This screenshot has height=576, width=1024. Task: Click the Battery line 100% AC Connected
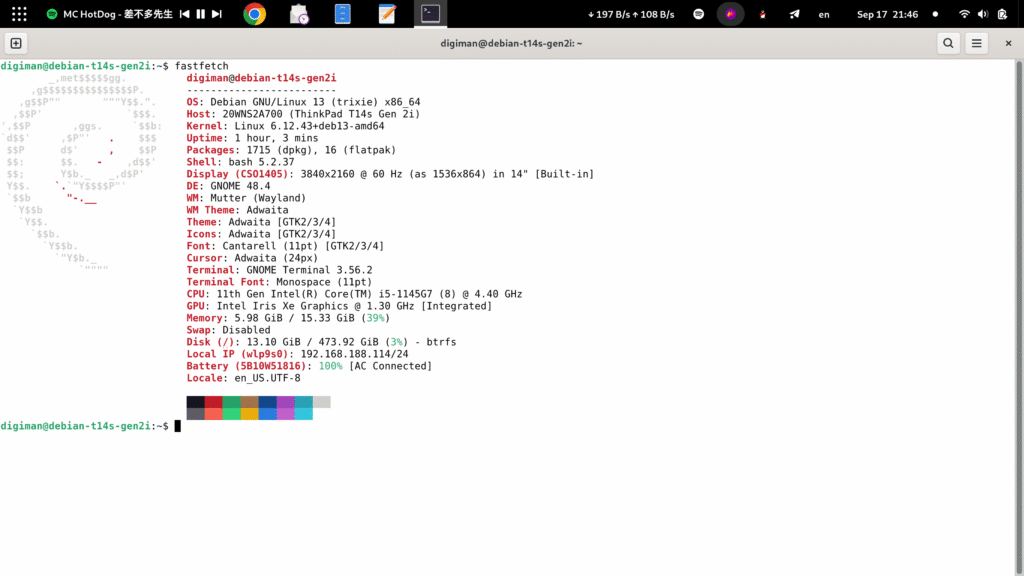pos(310,366)
